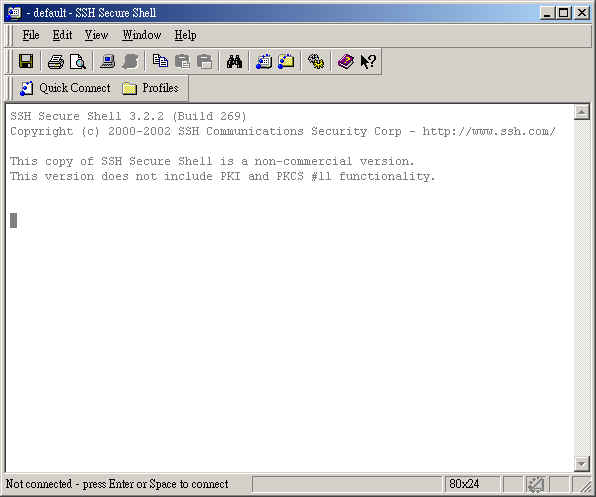Click the 'non-commercial version' line

coord(212,161)
